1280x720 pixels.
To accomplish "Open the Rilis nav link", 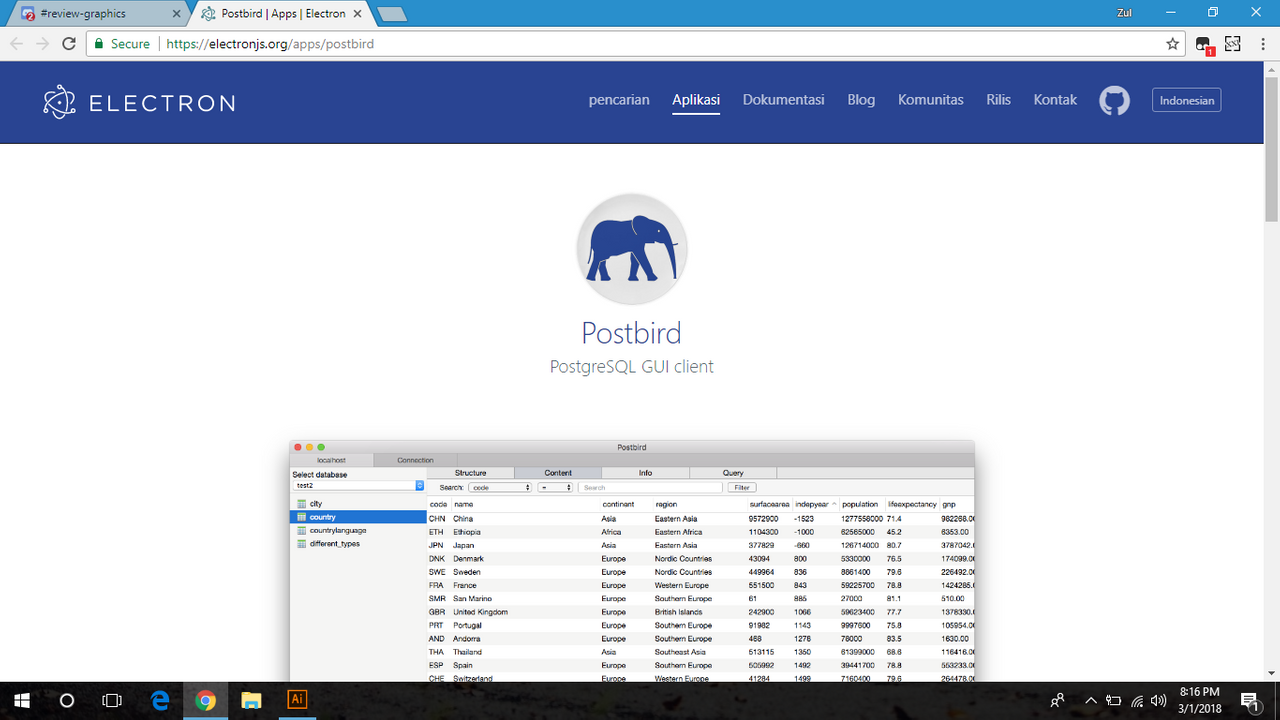I will (x=999, y=100).
